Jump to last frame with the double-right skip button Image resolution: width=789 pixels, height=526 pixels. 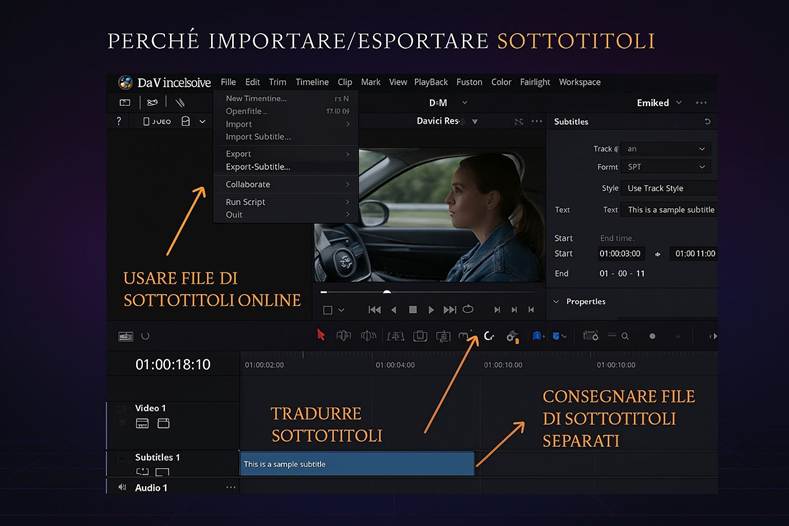coord(449,310)
